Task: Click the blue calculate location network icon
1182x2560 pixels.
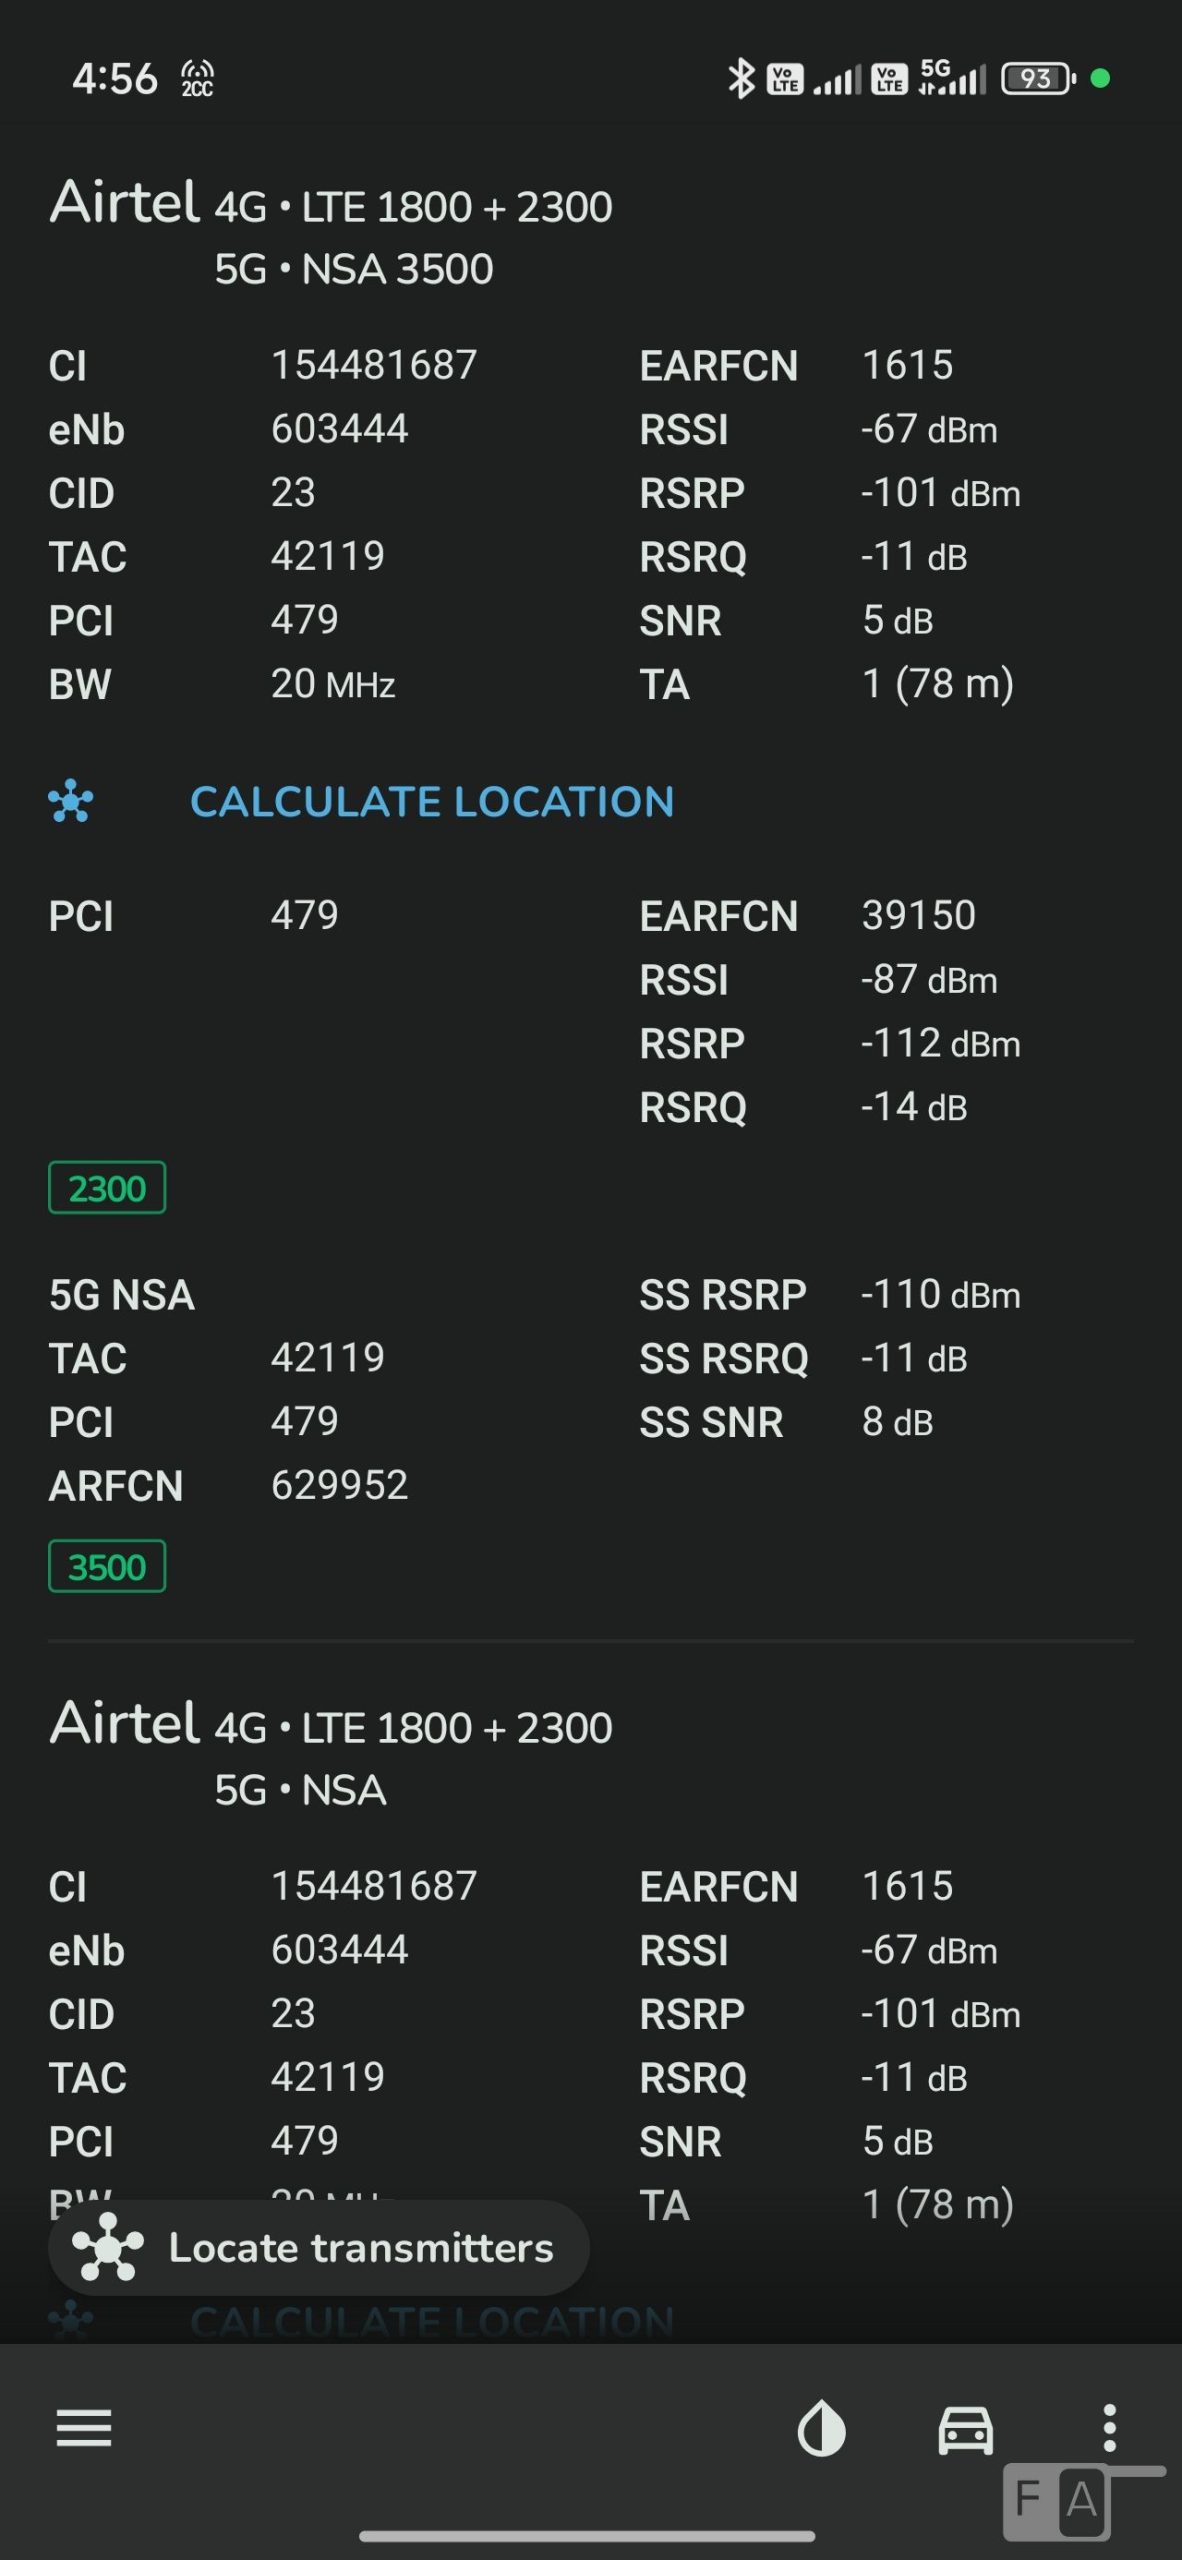Action: 71,802
